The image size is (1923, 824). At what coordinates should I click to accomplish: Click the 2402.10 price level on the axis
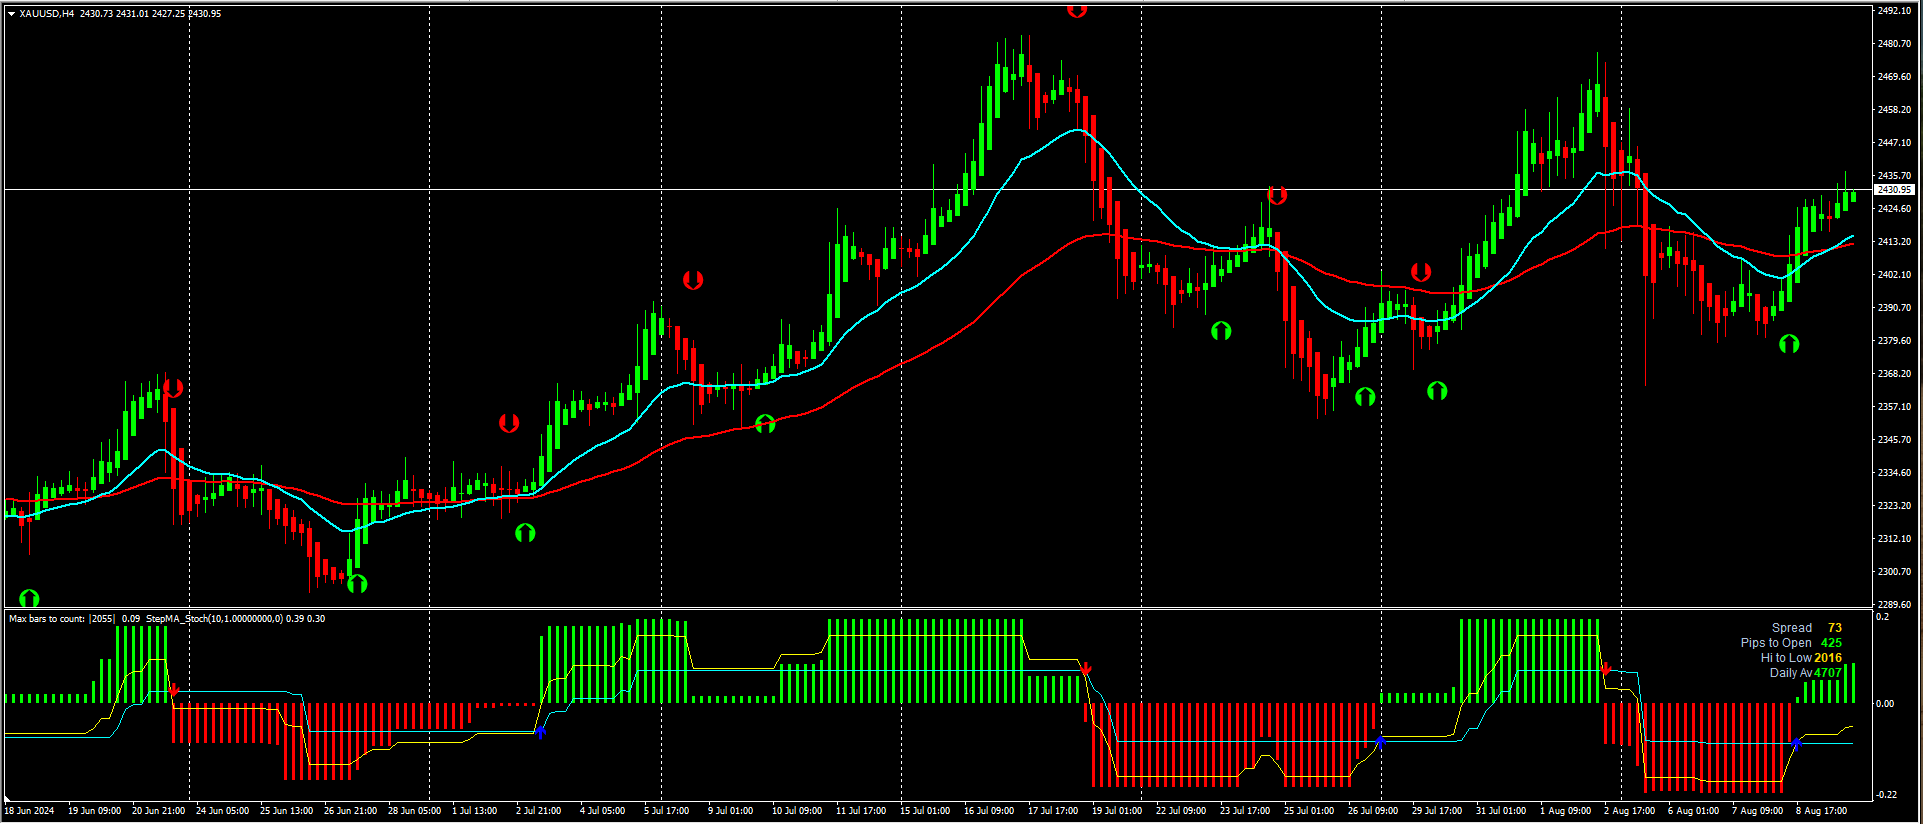[x=1894, y=275]
